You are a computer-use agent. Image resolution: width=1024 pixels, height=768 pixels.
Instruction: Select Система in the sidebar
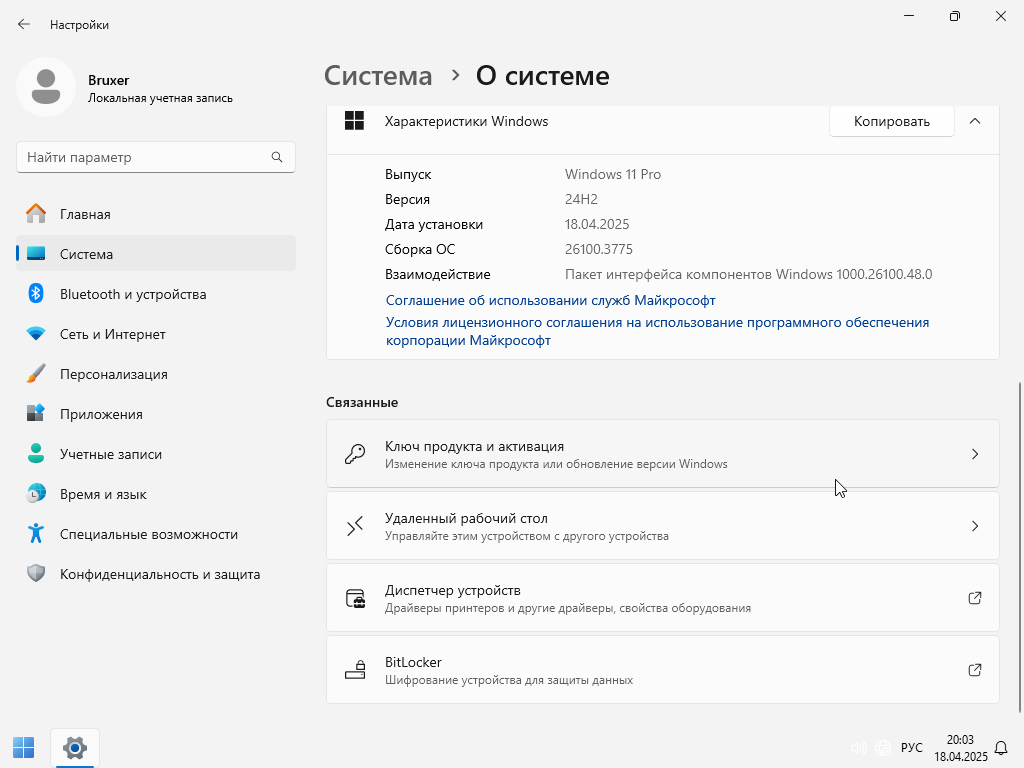click(155, 253)
